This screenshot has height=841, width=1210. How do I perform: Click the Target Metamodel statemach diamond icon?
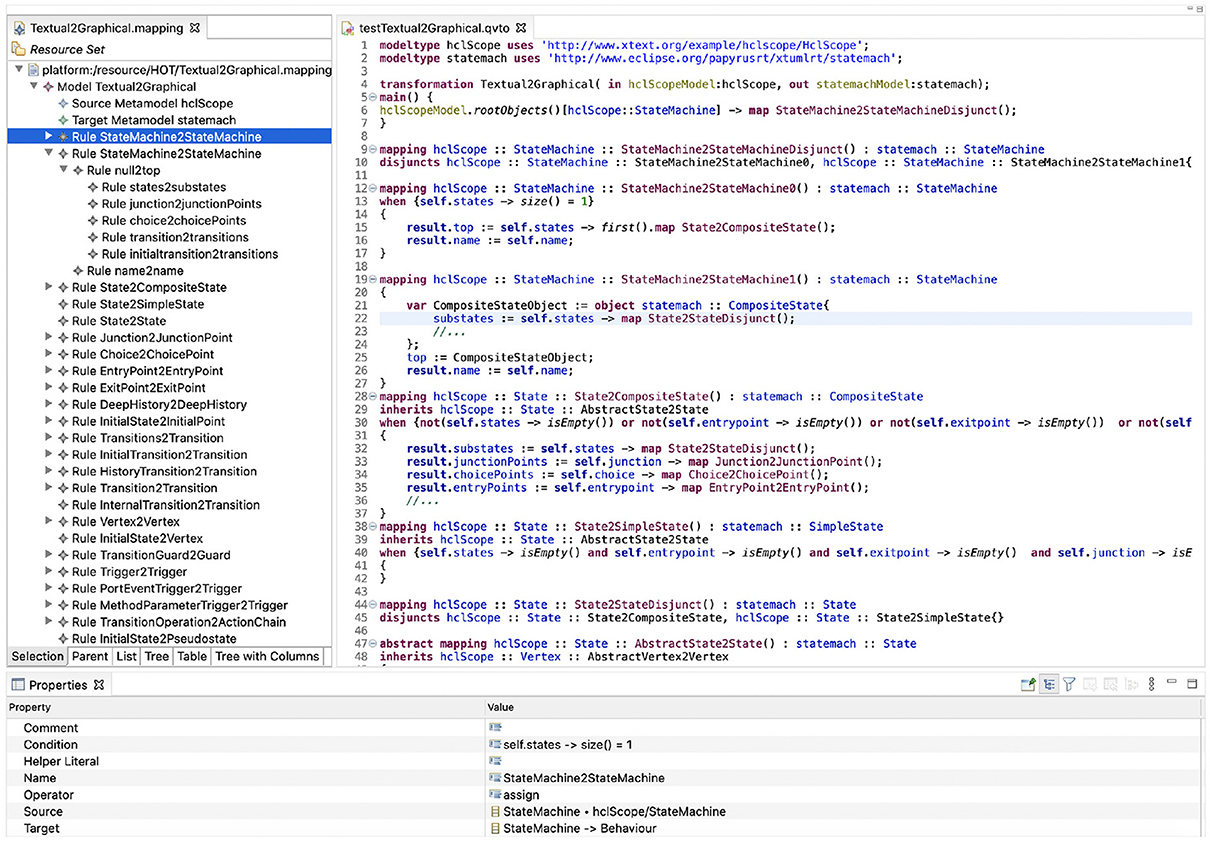(62, 120)
